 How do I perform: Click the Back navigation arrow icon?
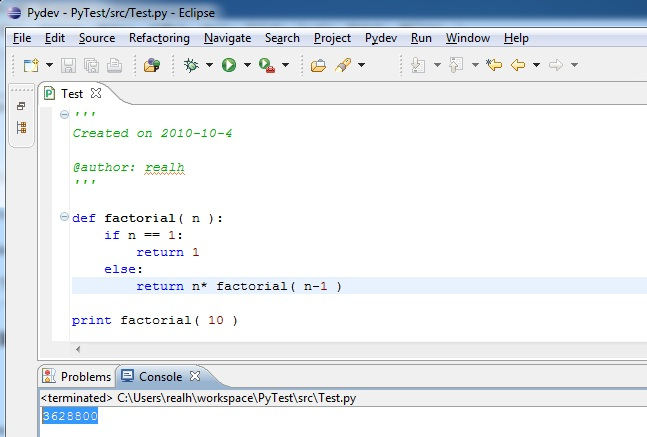click(x=518, y=65)
